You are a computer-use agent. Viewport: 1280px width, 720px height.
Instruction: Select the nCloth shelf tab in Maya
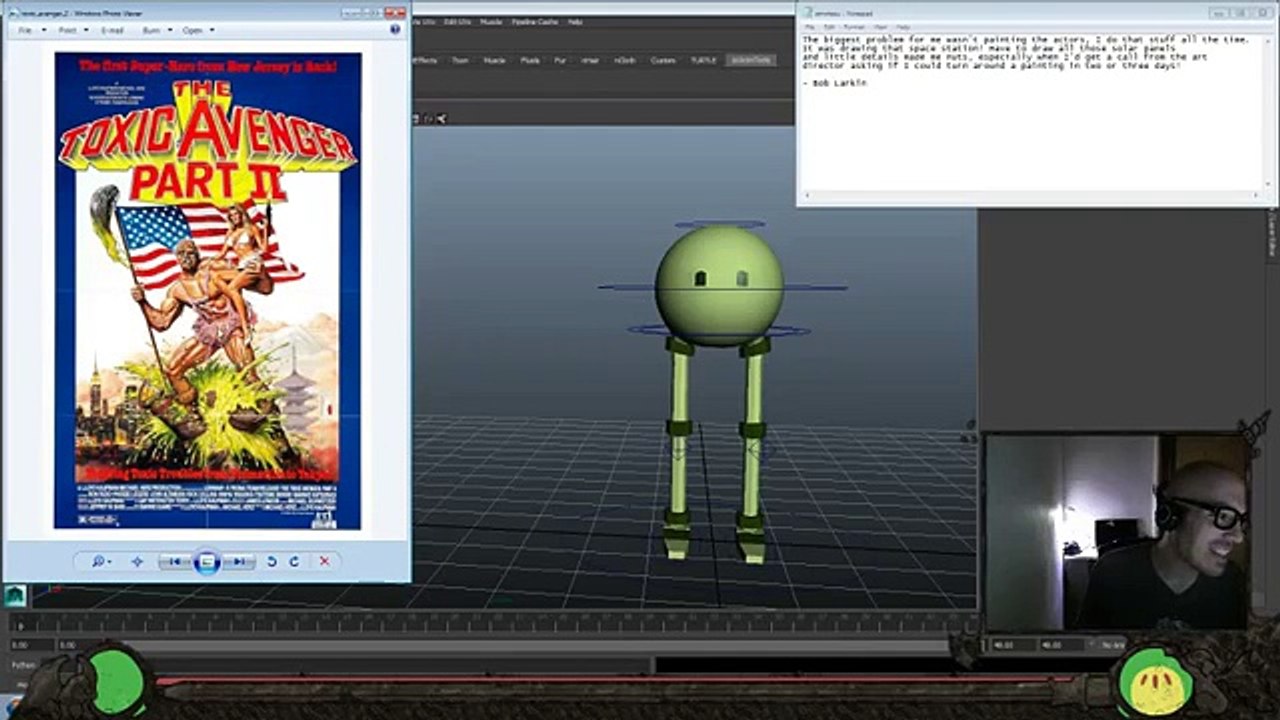point(625,60)
